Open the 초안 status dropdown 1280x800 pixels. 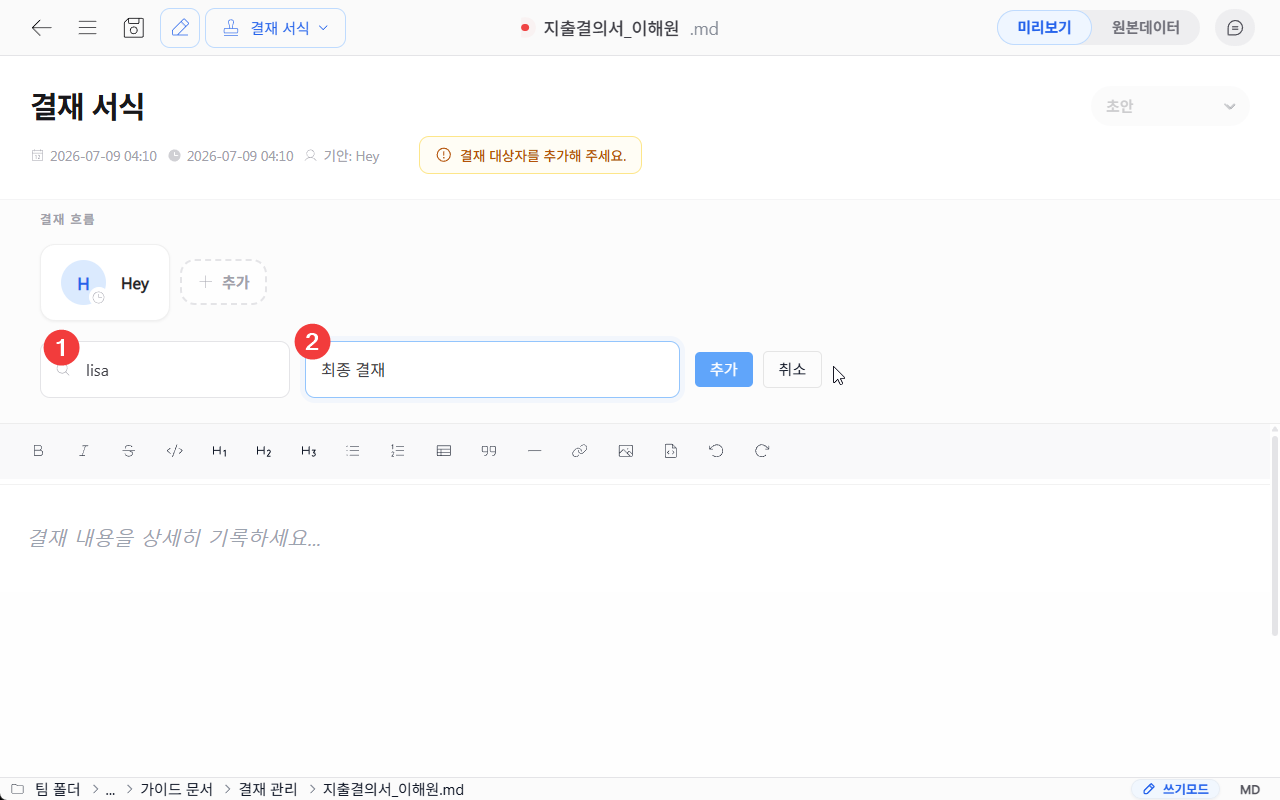click(x=1170, y=106)
